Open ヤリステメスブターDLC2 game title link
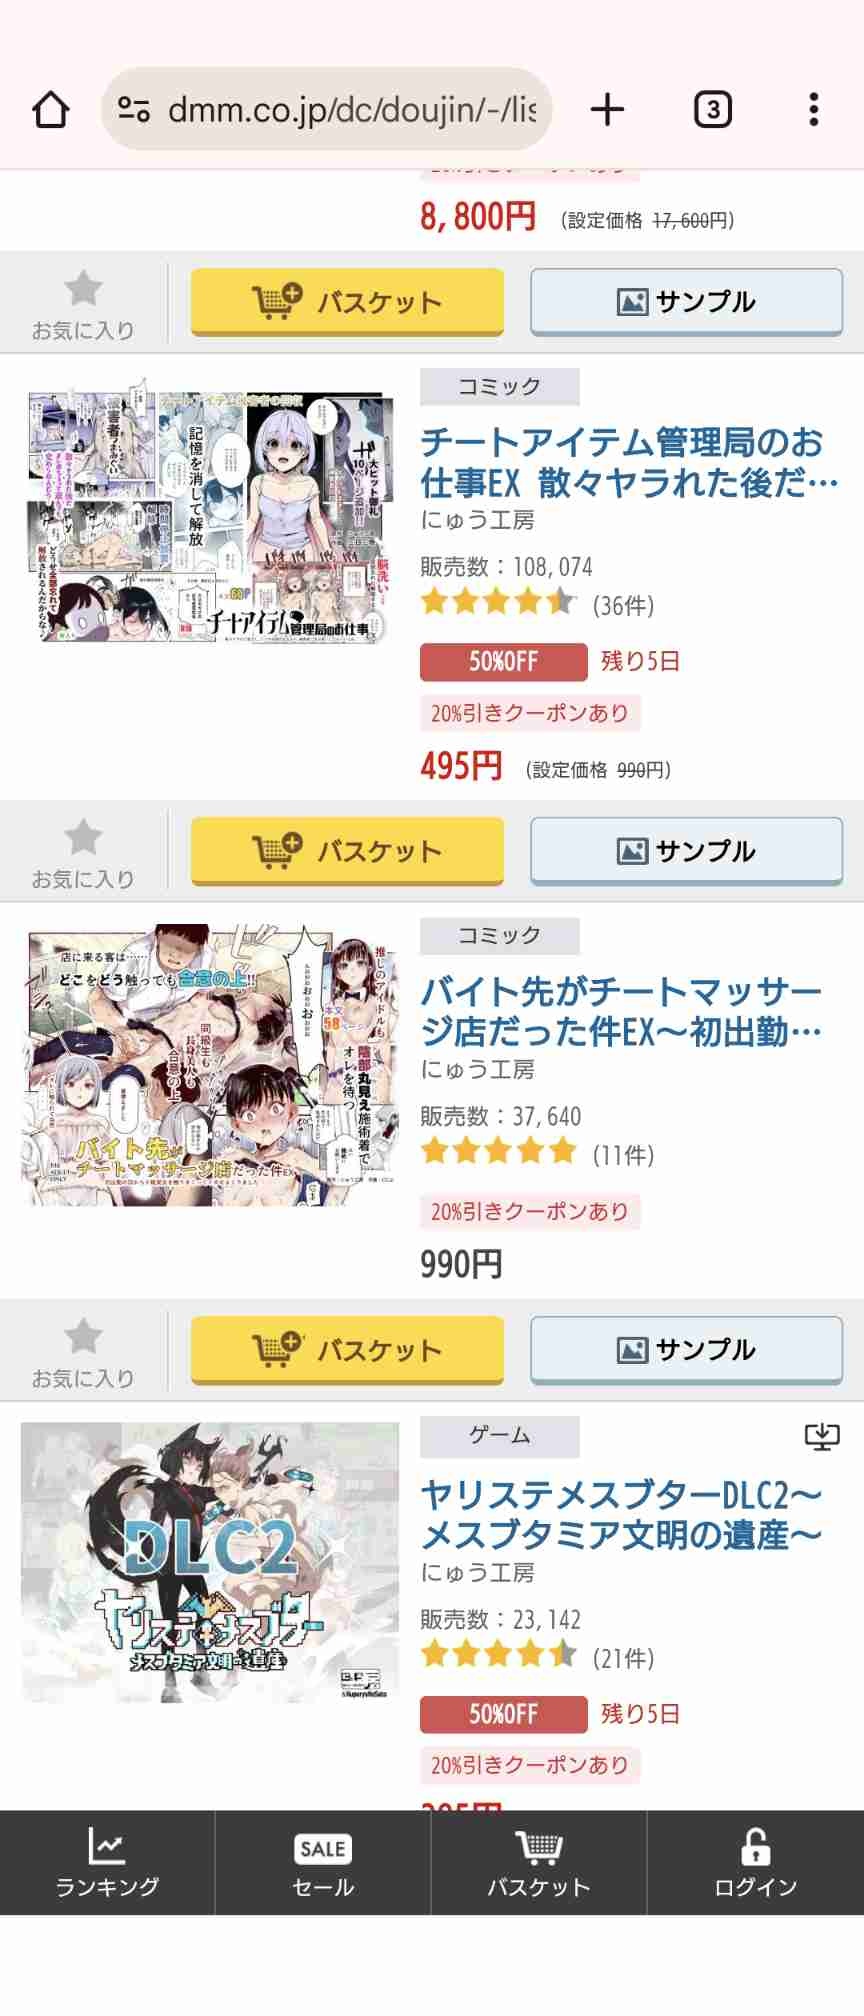 tap(621, 1515)
